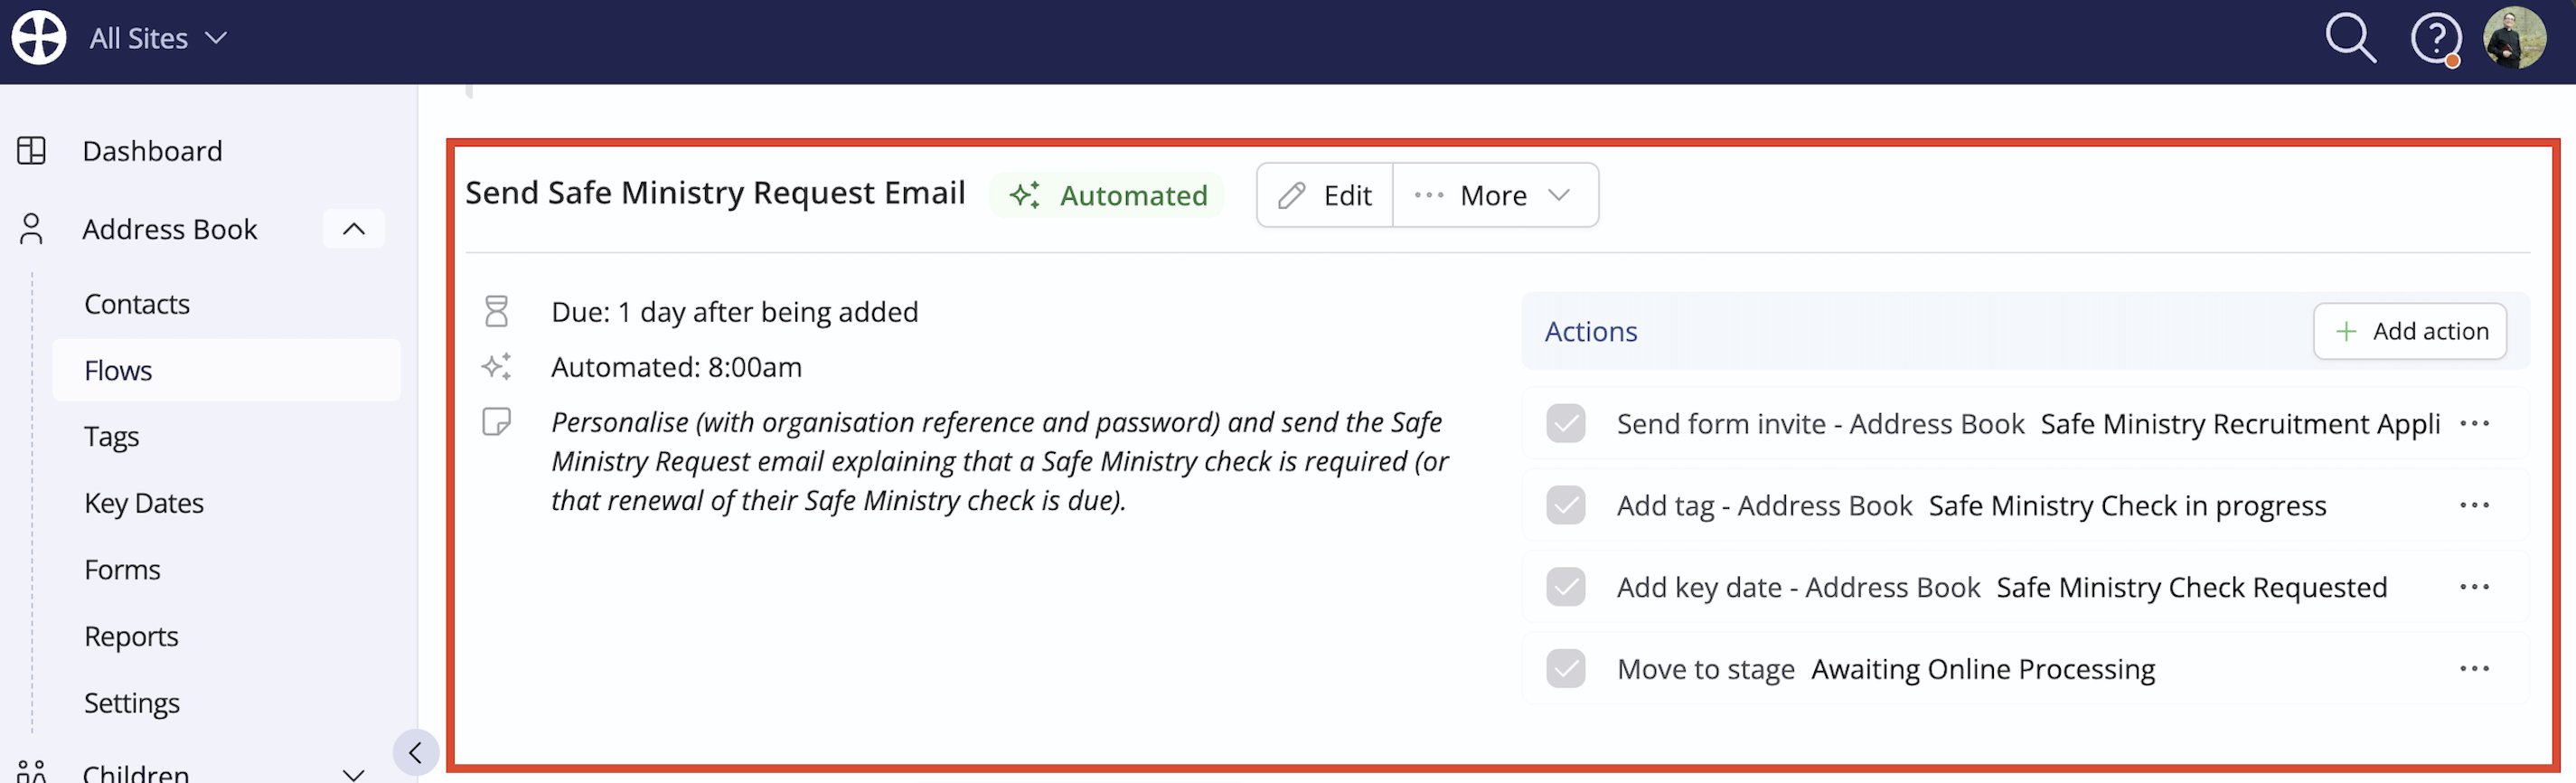
Task: Open options for Add tag action
Action: 2474,506
